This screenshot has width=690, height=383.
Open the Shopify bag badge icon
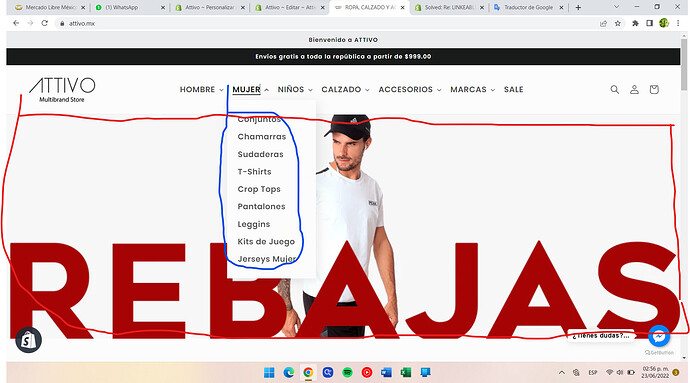coord(29,340)
